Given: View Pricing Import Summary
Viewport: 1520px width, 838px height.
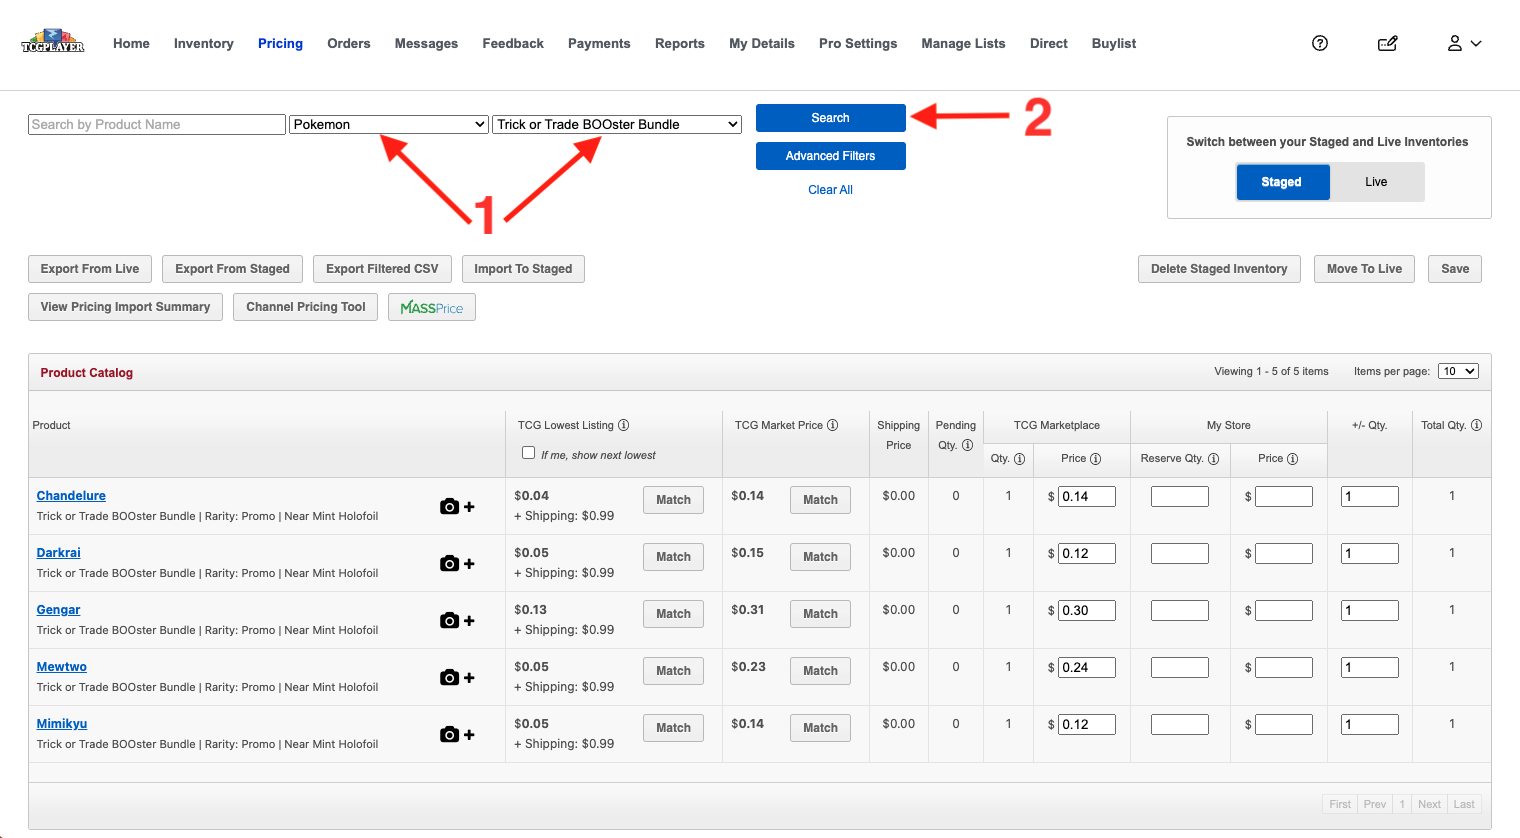Looking at the screenshot, I should coord(125,307).
